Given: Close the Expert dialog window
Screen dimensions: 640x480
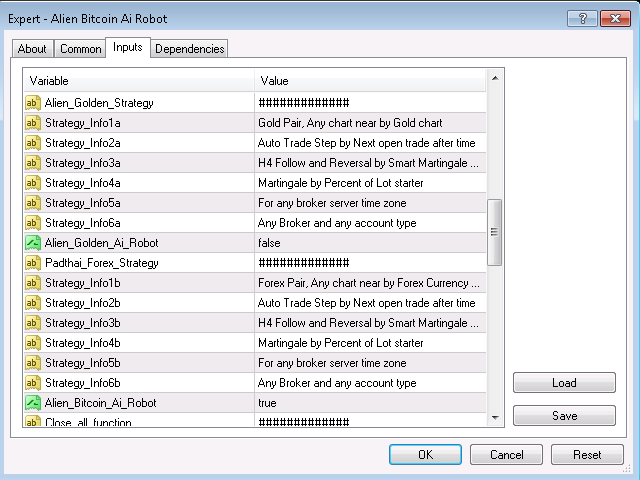Looking at the screenshot, I should [615, 19].
